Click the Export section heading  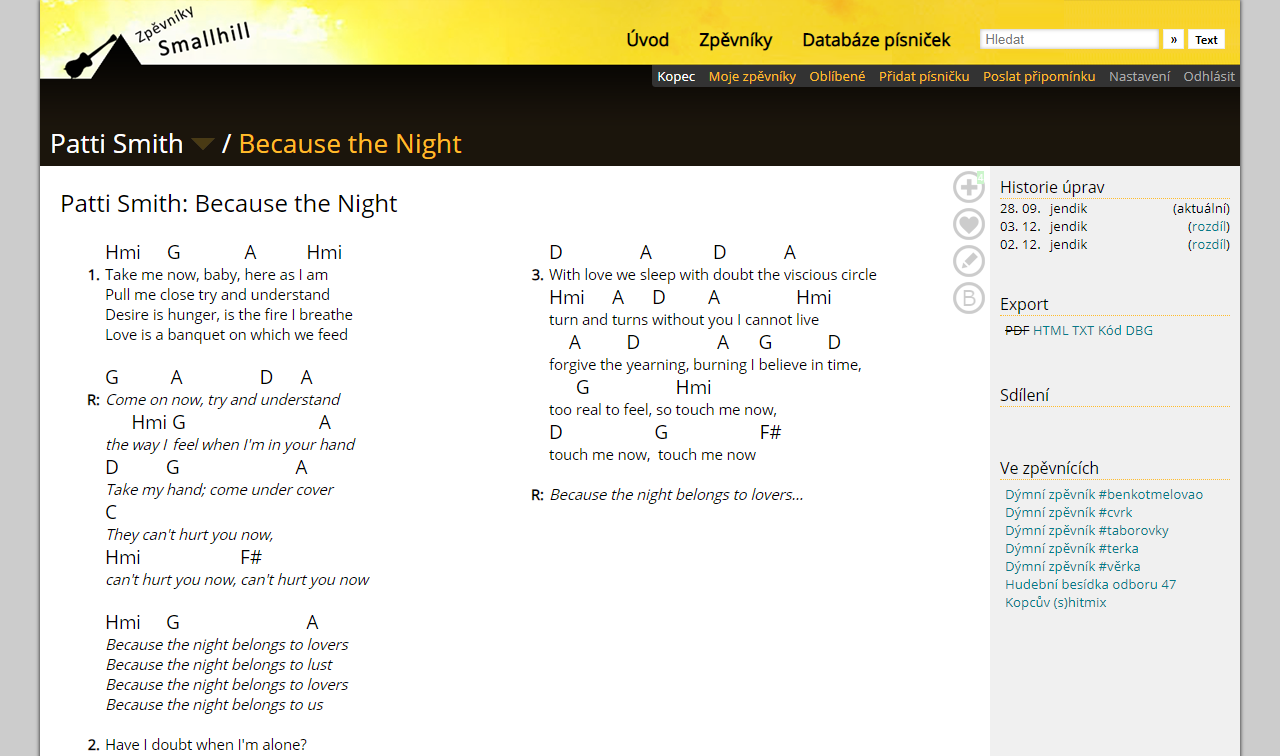tap(1024, 304)
